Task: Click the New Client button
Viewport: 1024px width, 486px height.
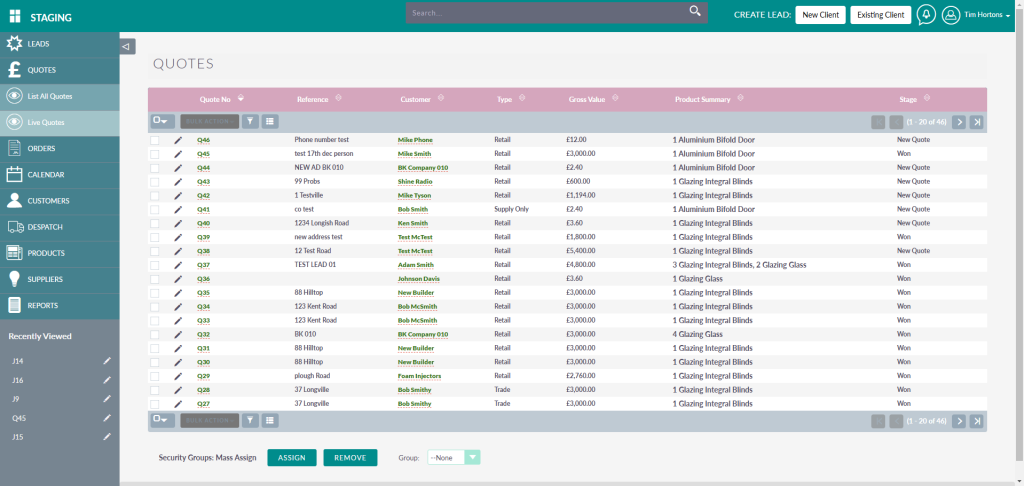Action: pos(819,15)
